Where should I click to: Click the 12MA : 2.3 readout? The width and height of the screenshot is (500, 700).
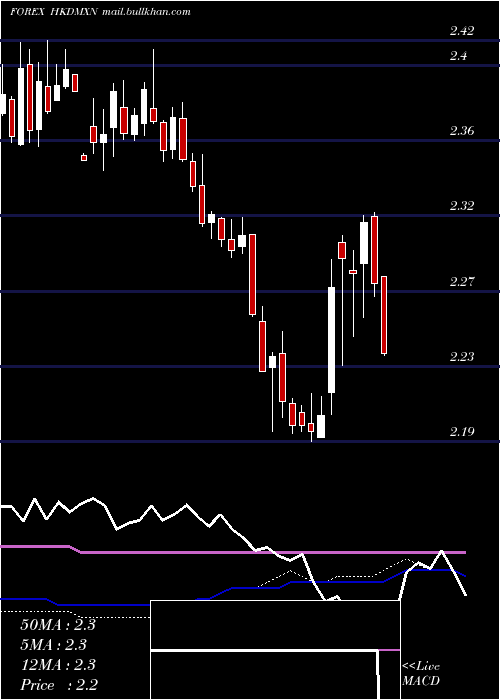(x=58, y=665)
